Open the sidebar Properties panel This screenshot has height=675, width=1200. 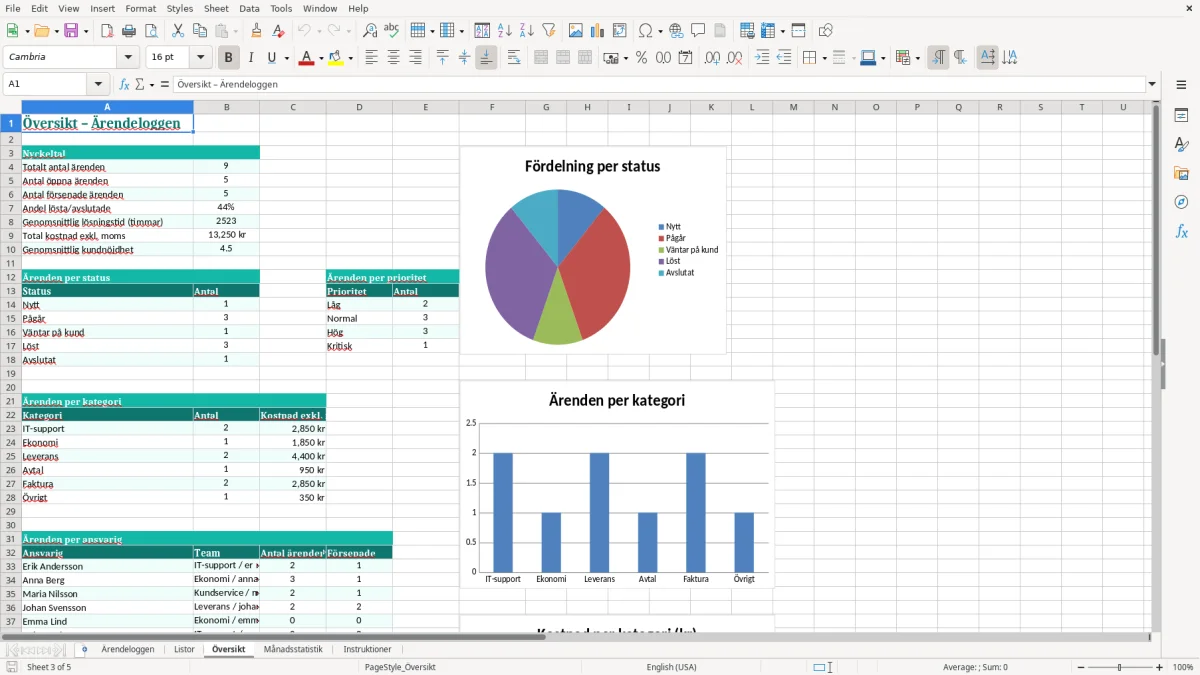coord(1181,116)
